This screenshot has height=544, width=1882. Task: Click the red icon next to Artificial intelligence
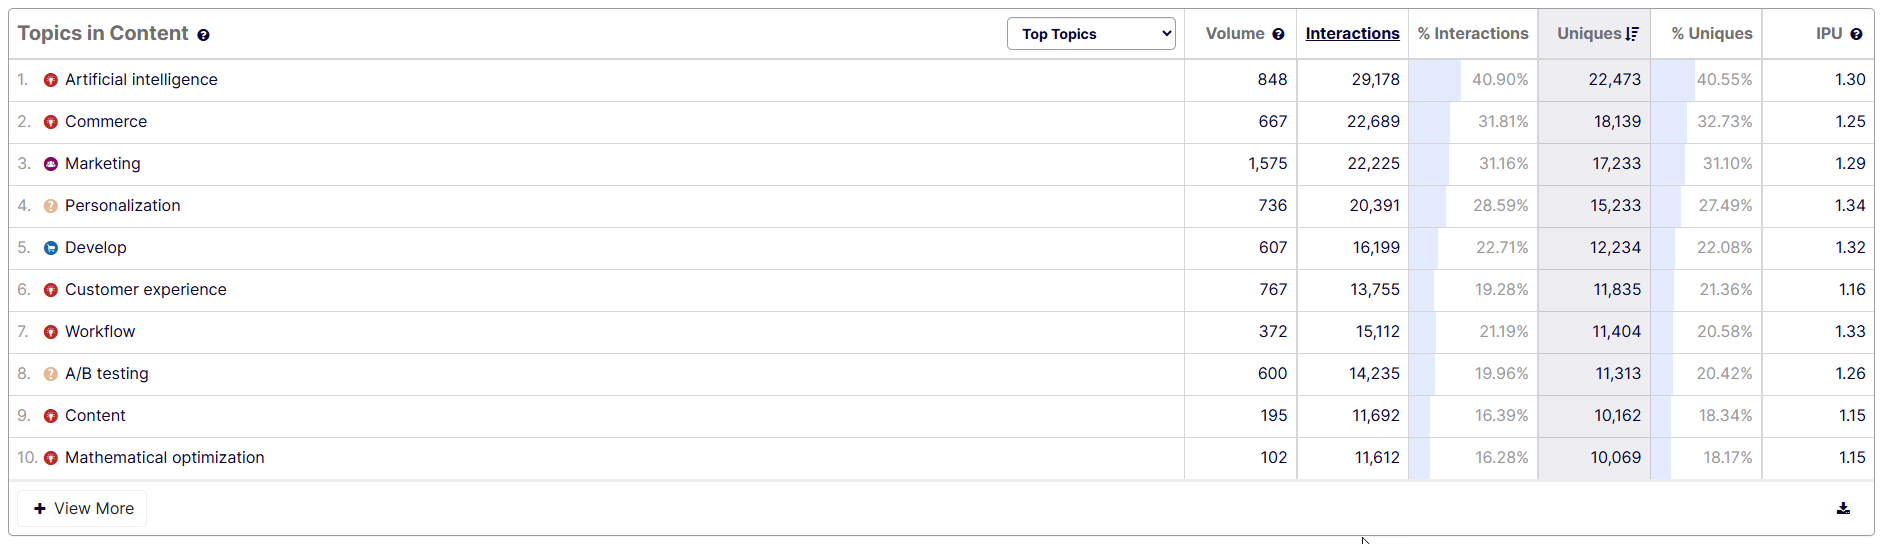(x=51, y=80)
